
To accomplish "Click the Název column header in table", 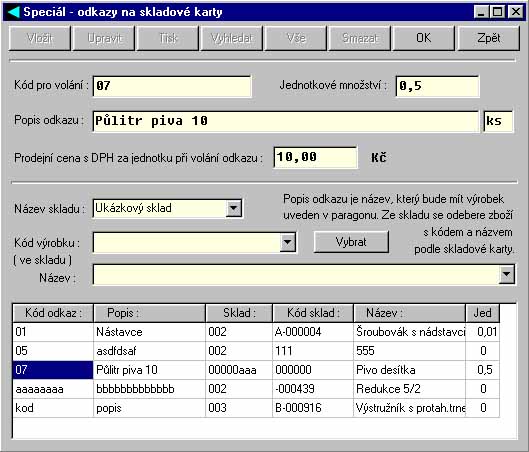I will pos(410,313).
